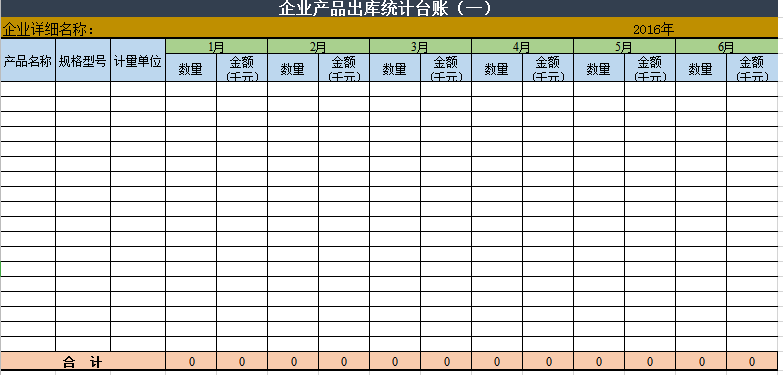Viewport: 783px width, 375px height.
Task: Click the 金额(千元) header under 2月
Action: 344,68
